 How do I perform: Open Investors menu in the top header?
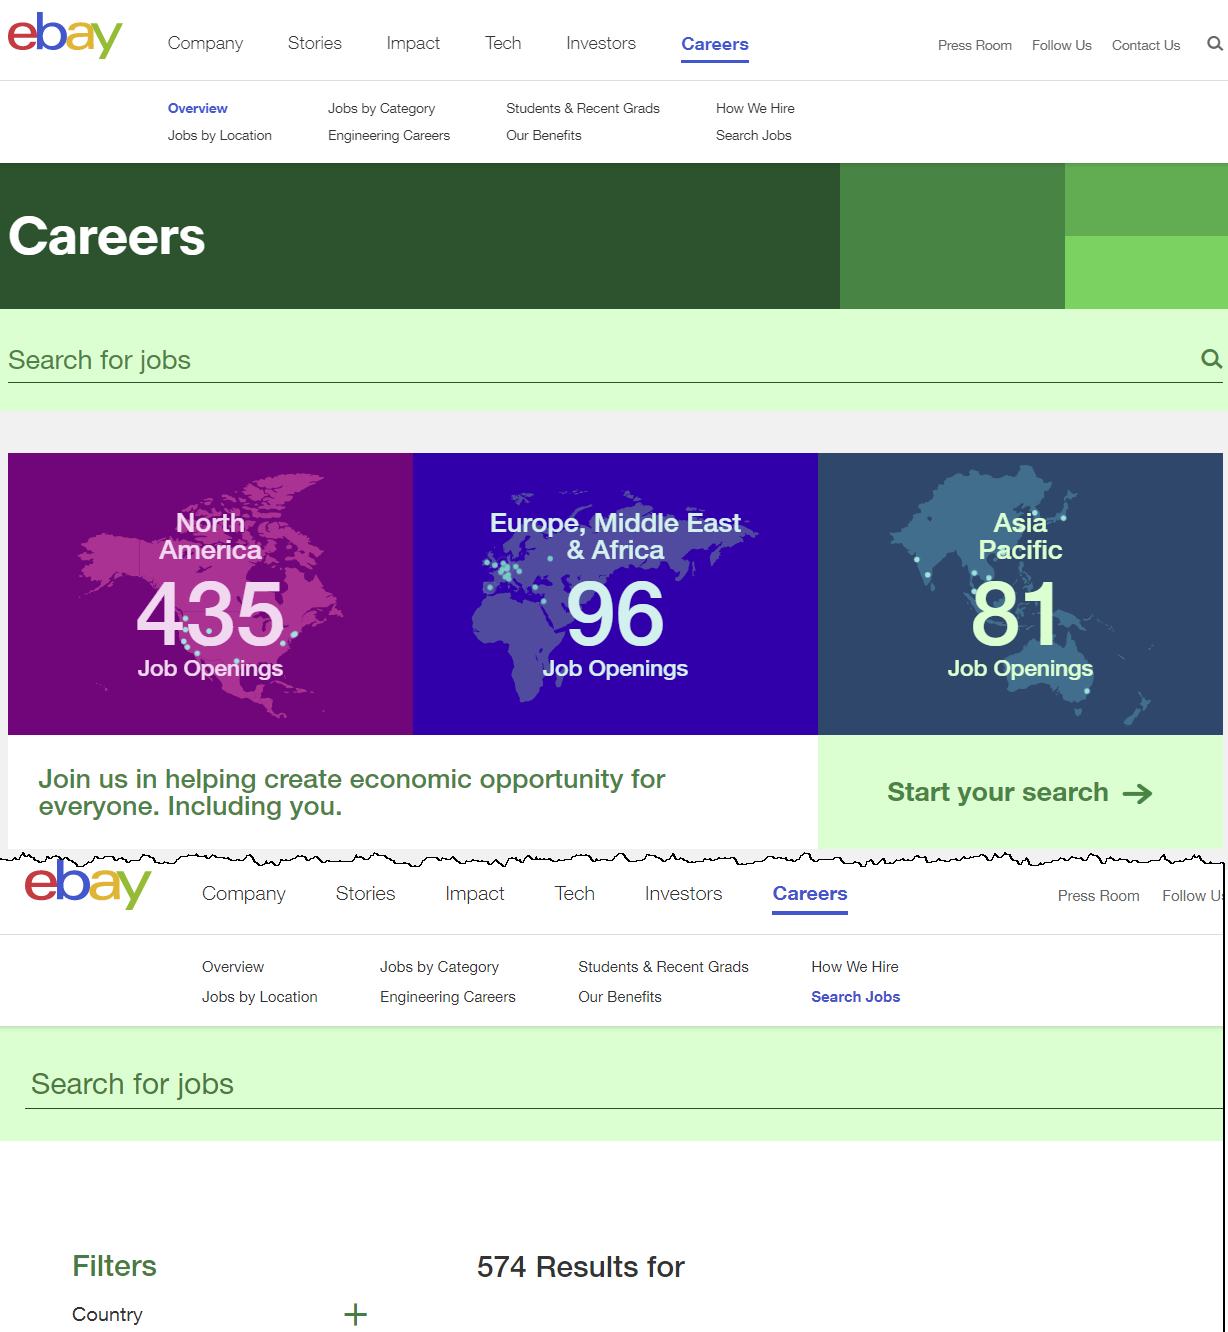[x=601, y=43]
